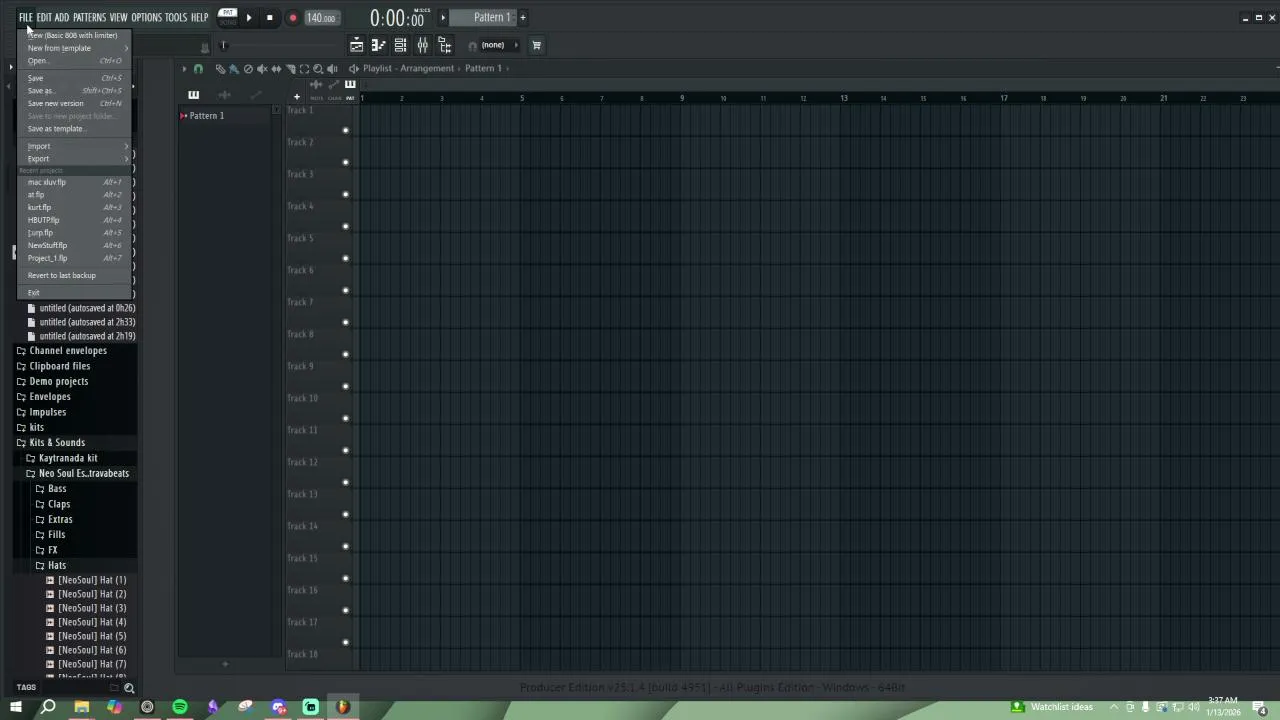Image resolution: width=1280 pixels, height=720 pixels.
Task: Expand the Import submenu
Action: pyautogui.click(x=74, y=146)
